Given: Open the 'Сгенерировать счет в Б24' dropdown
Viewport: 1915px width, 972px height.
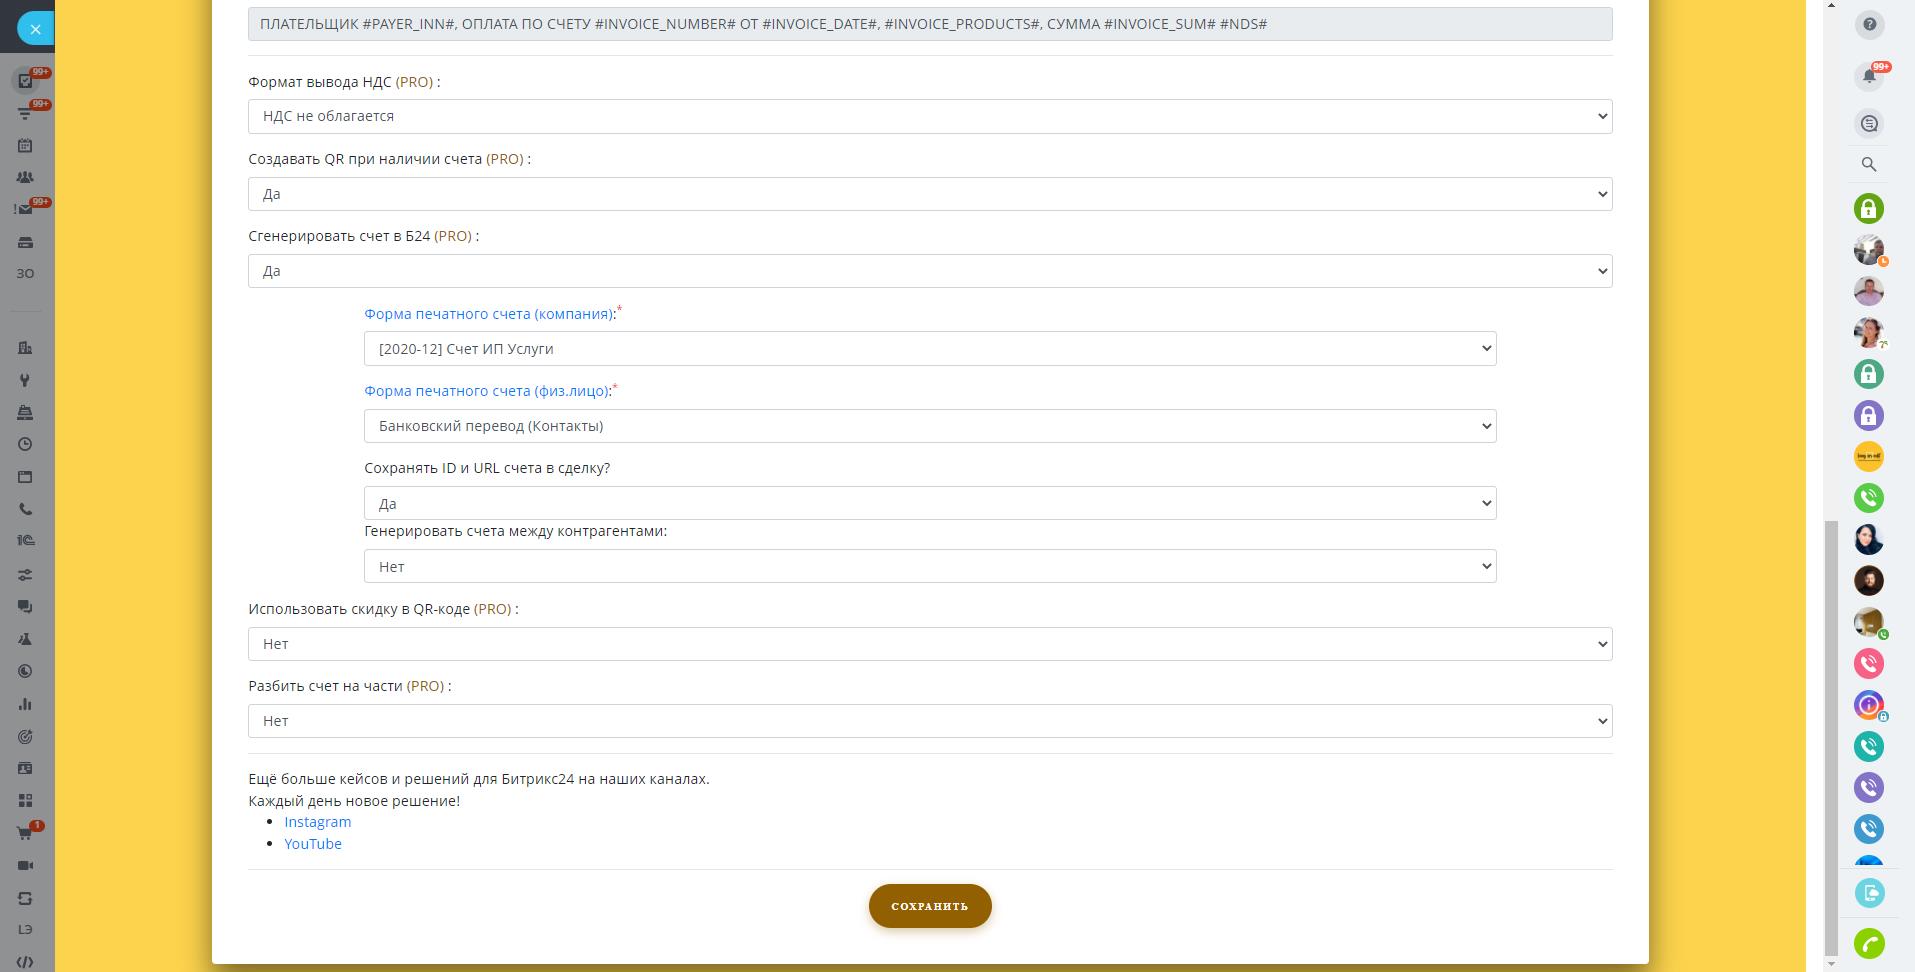Looking at the screenshot, I should [x=930, y=271].
